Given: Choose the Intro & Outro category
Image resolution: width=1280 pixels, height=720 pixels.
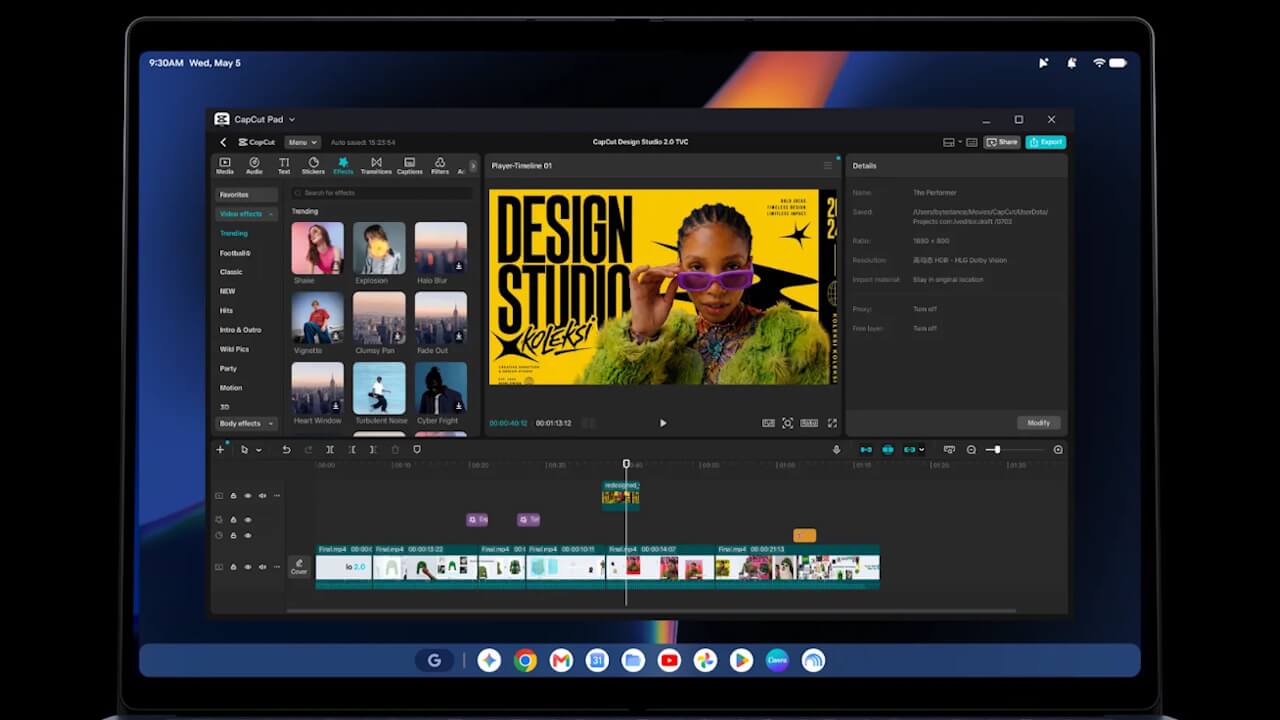Looking at the screenshot, I should [x=240, y=330].
